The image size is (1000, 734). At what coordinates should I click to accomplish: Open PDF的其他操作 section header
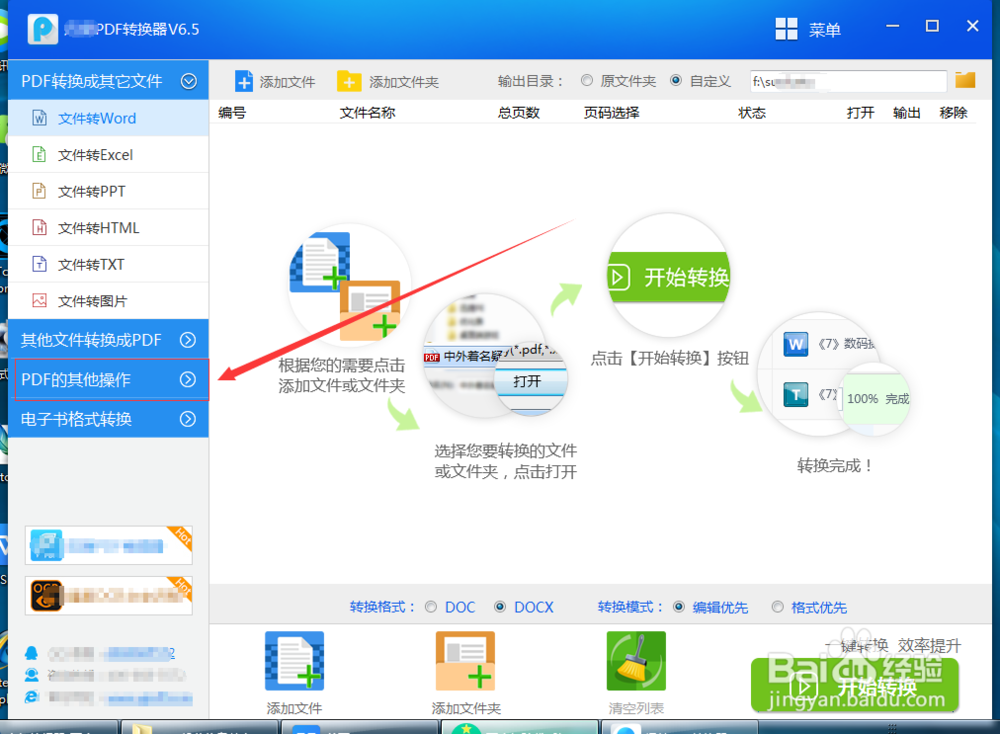coord(108,379)
